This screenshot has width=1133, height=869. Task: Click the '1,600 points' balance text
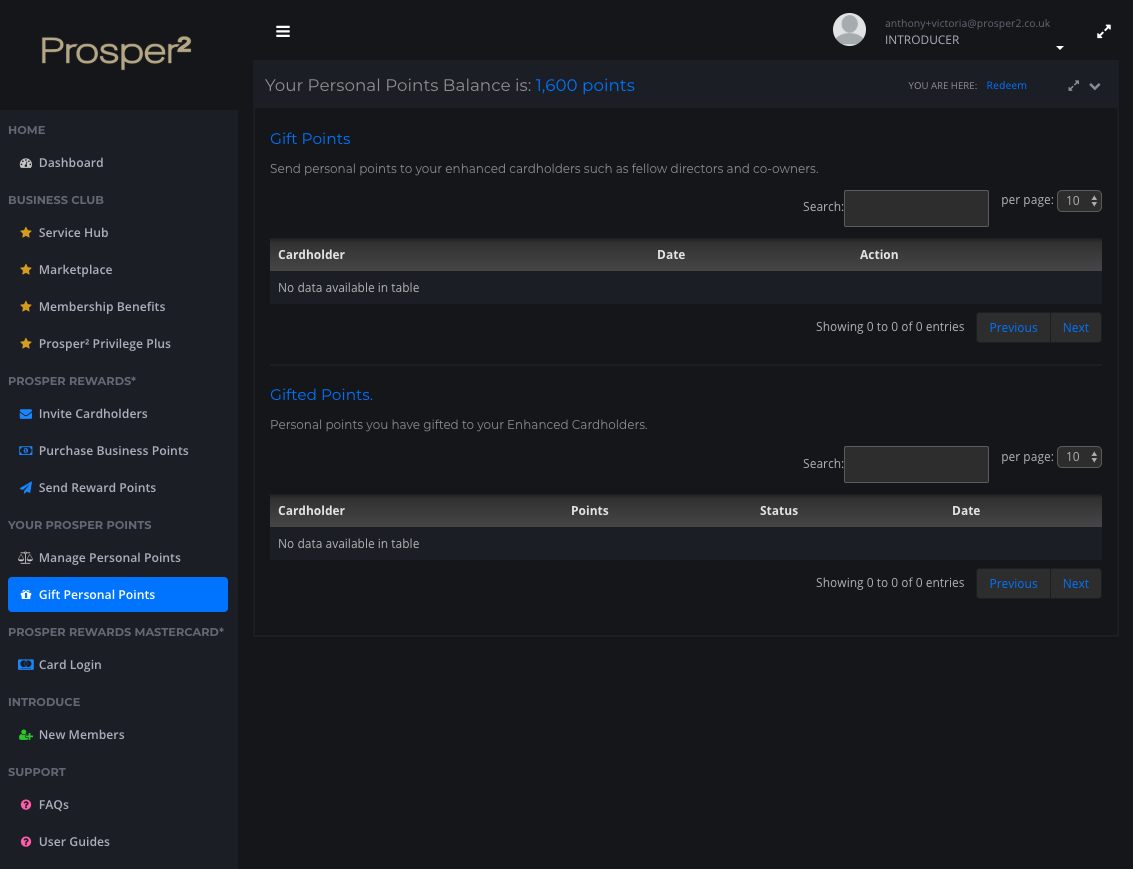click(585, 85)
